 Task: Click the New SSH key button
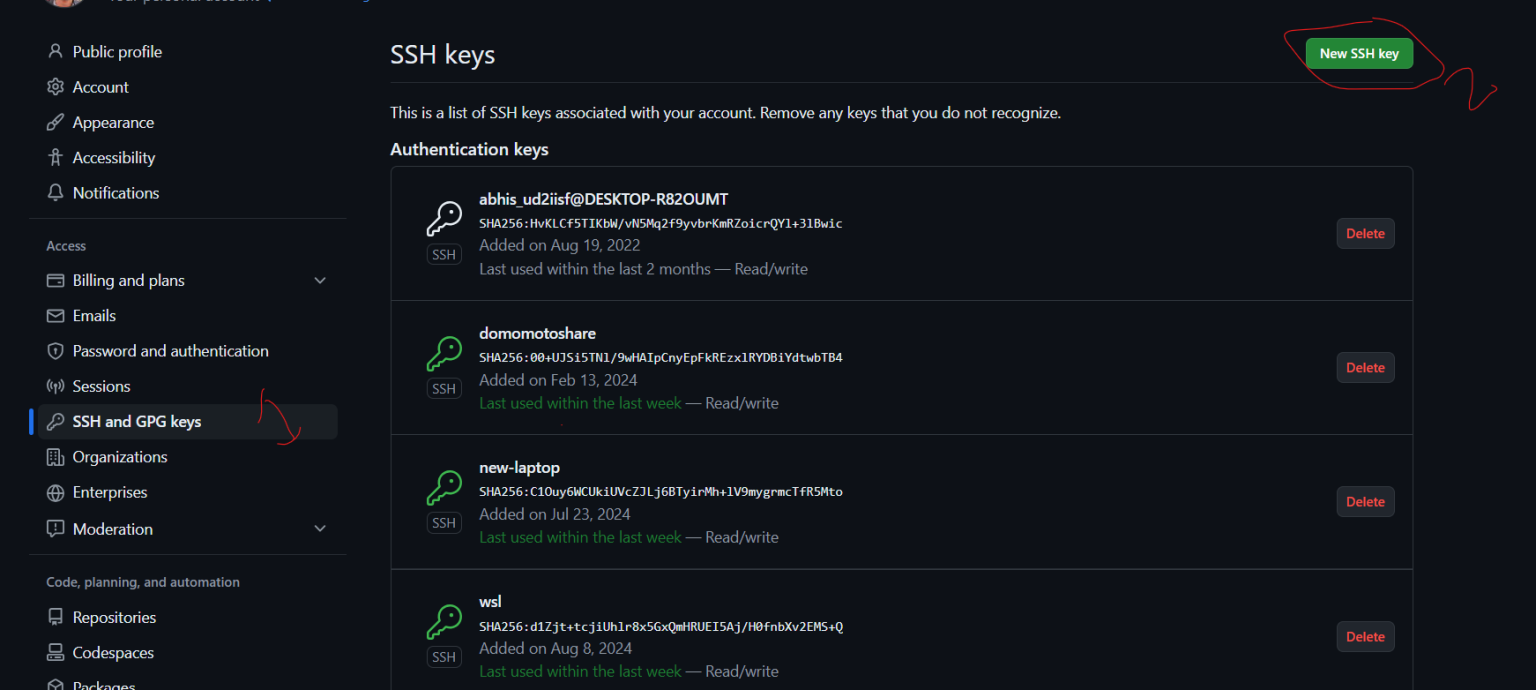pos(1359,53)
